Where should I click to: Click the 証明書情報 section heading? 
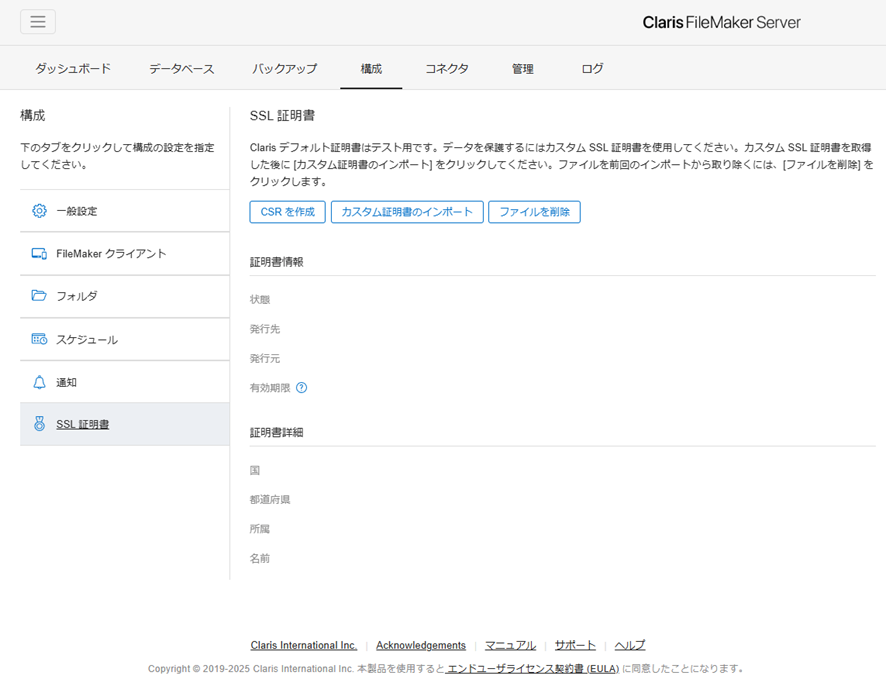pyautogui.click(x=277, y=262)
